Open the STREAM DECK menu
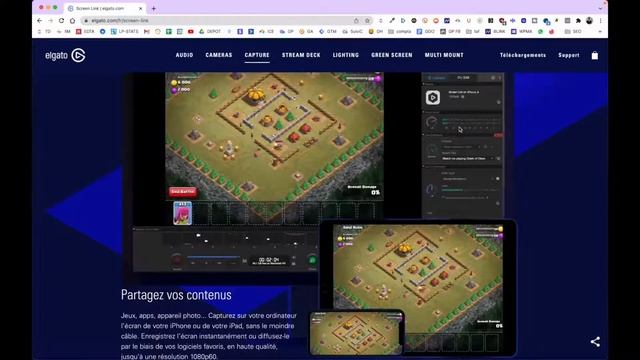This screenshot has height=360, width=640. (x=301, y=55)
